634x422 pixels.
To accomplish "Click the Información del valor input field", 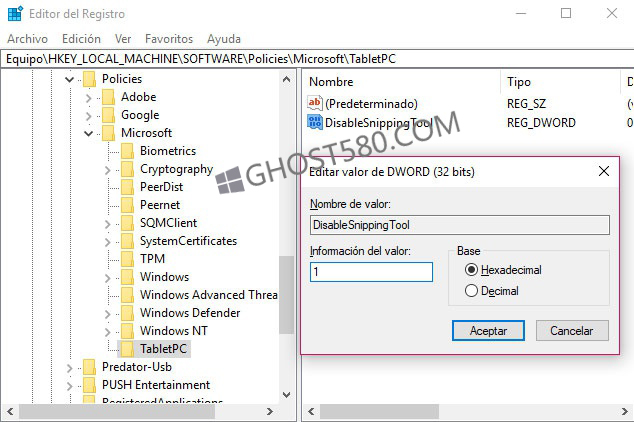I will point(371,272).
